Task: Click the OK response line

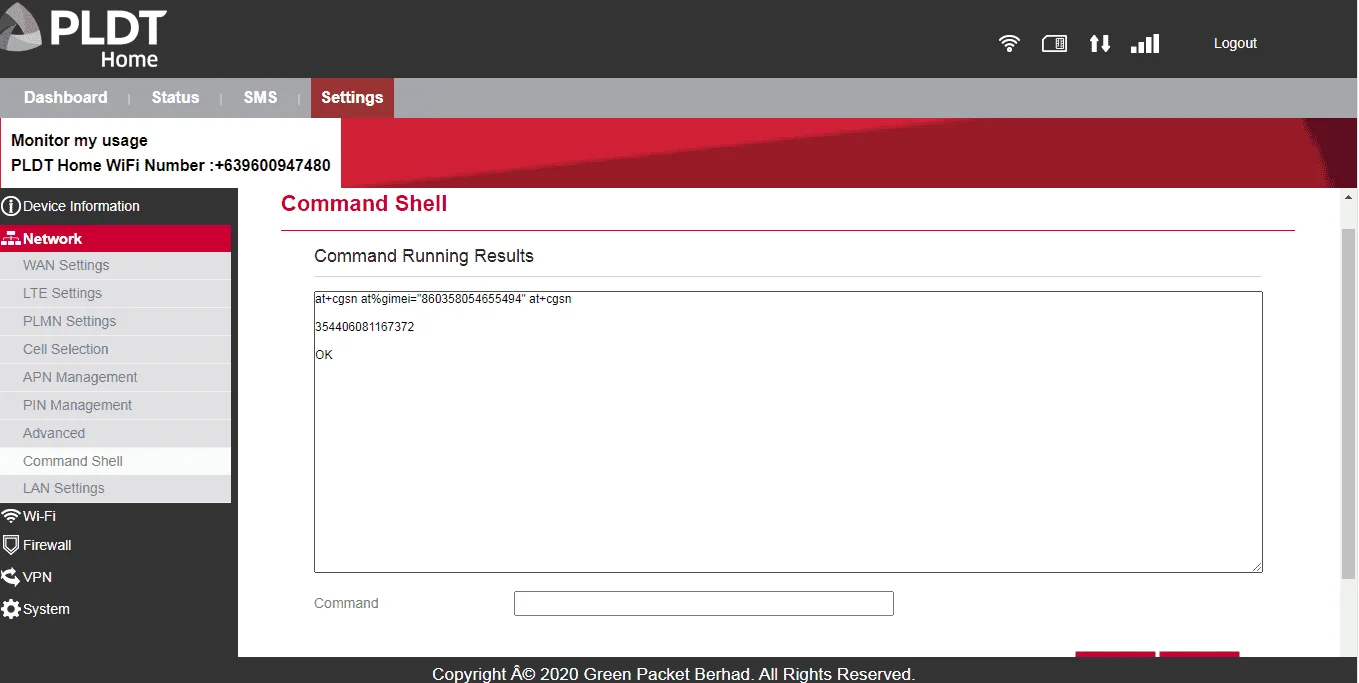Action: [324, 355]
